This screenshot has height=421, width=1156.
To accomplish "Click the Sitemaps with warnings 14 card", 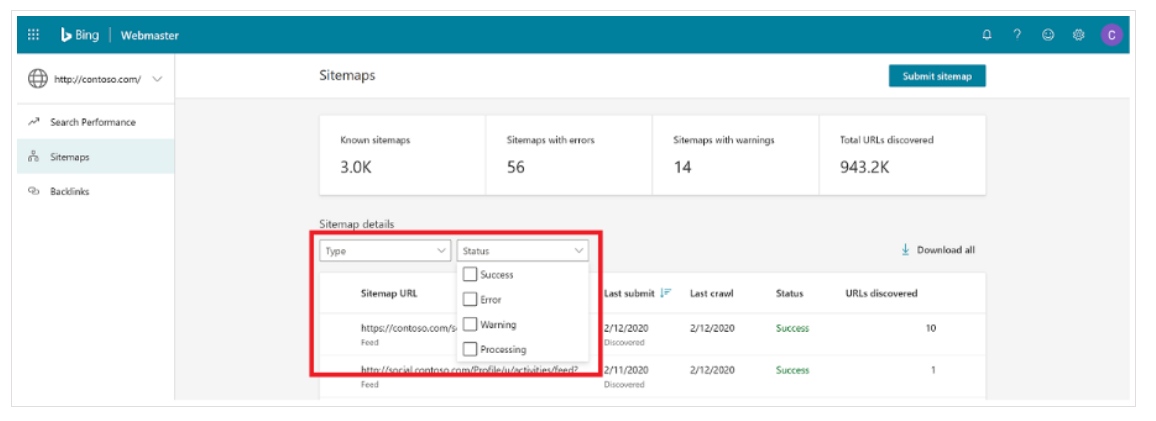I will pyautogui.click(x=735, y=155).
